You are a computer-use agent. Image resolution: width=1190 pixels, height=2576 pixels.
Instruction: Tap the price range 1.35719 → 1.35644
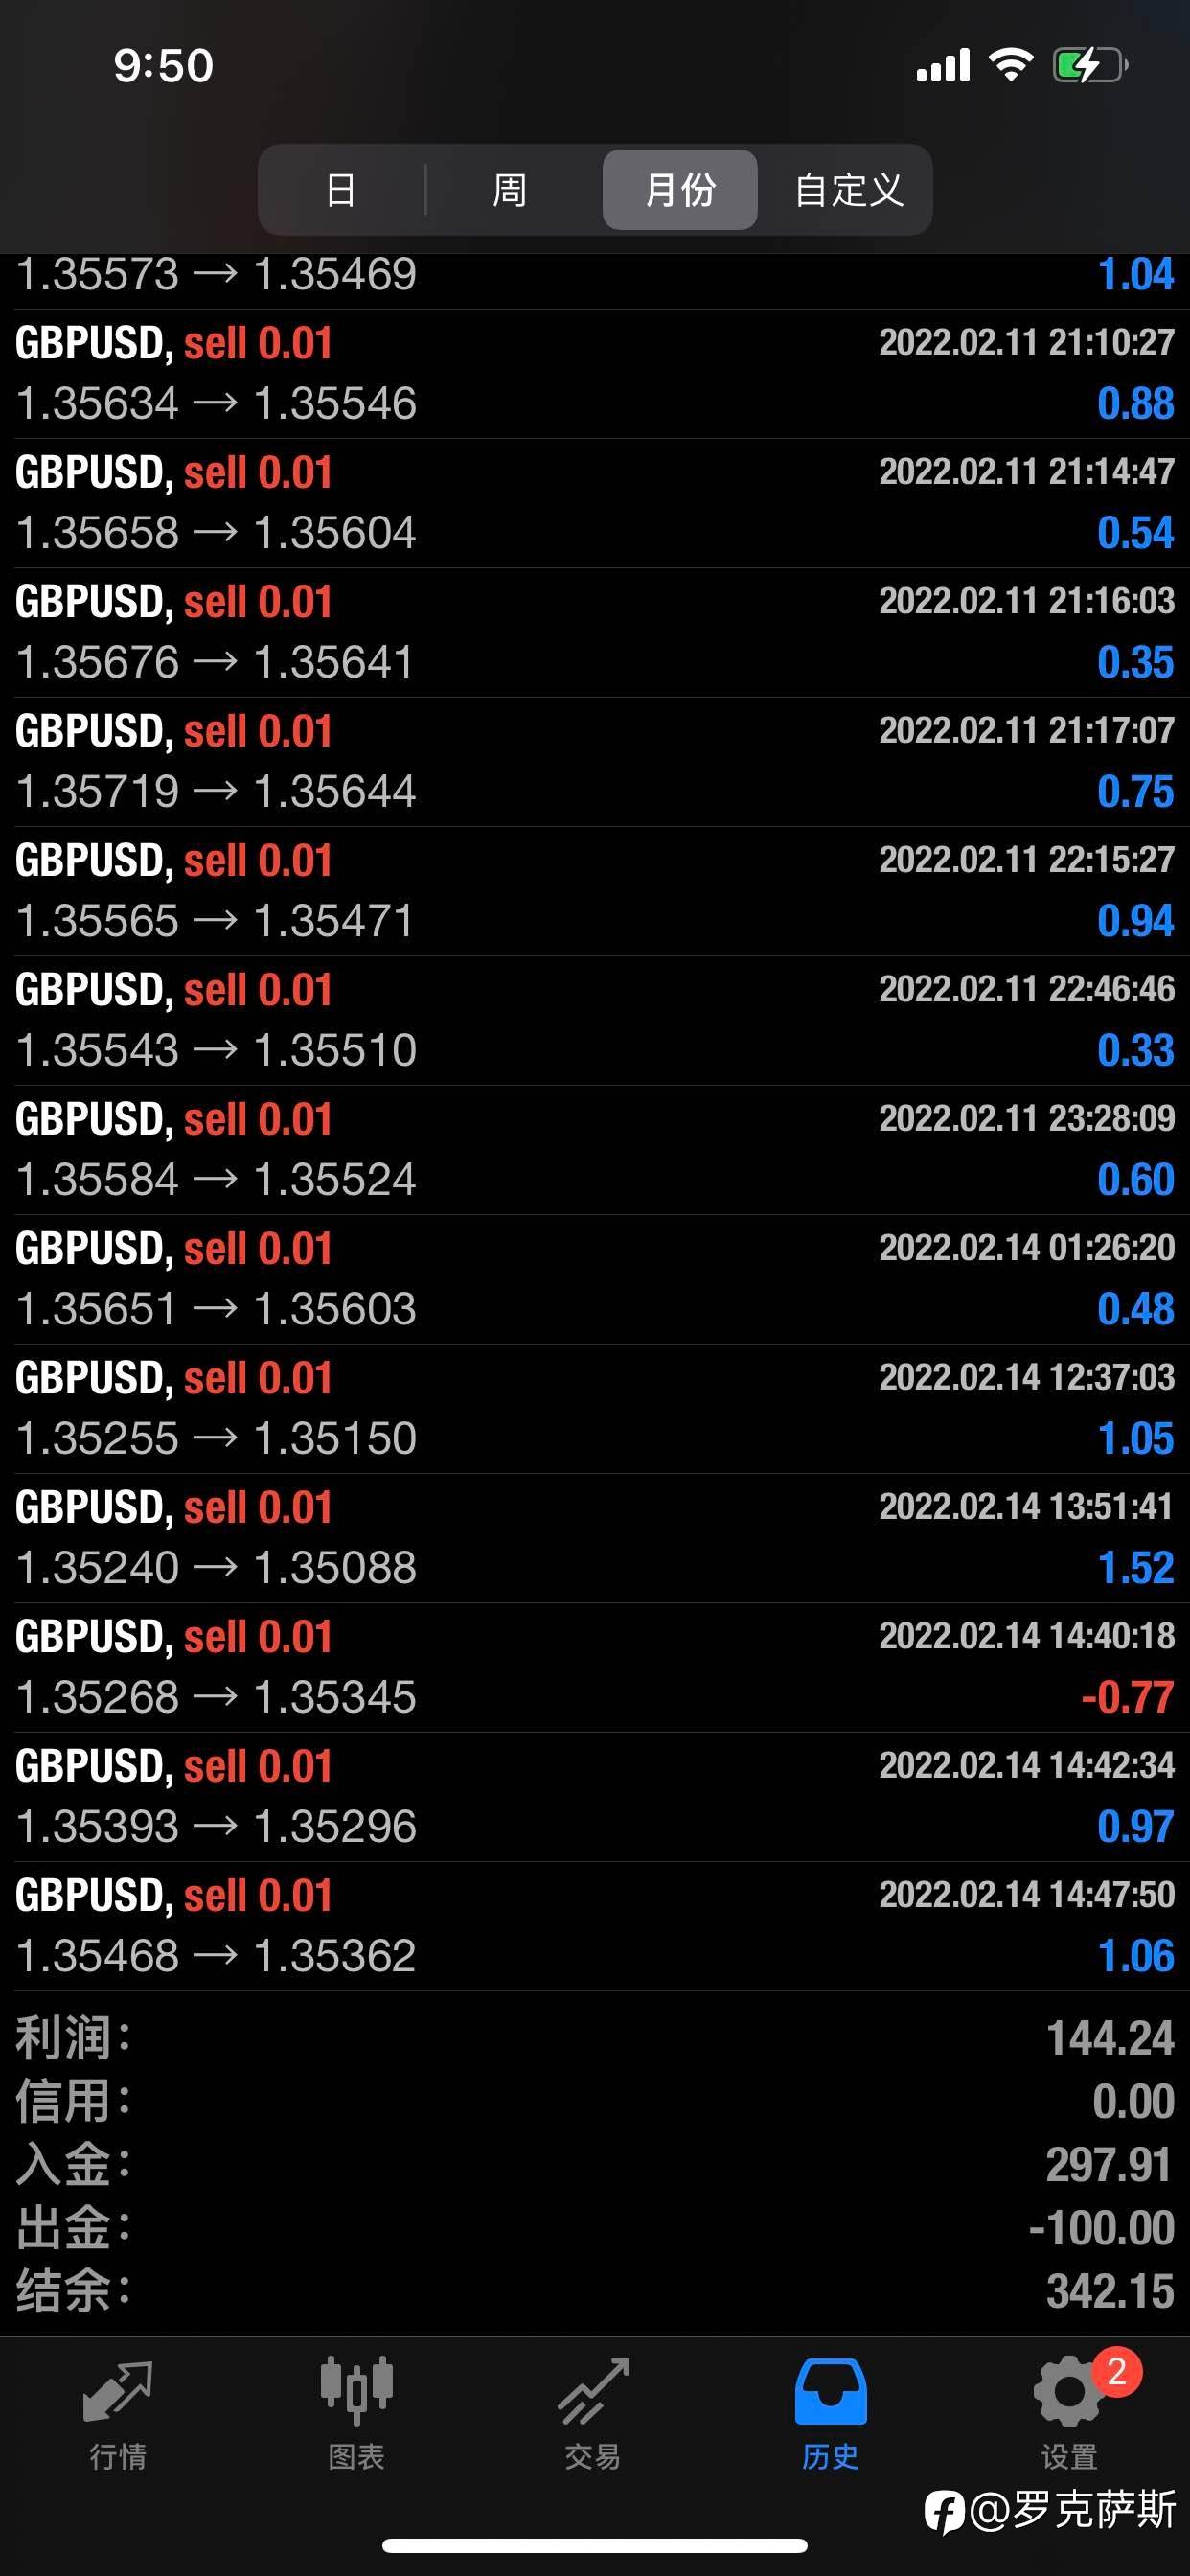[216, 792]
